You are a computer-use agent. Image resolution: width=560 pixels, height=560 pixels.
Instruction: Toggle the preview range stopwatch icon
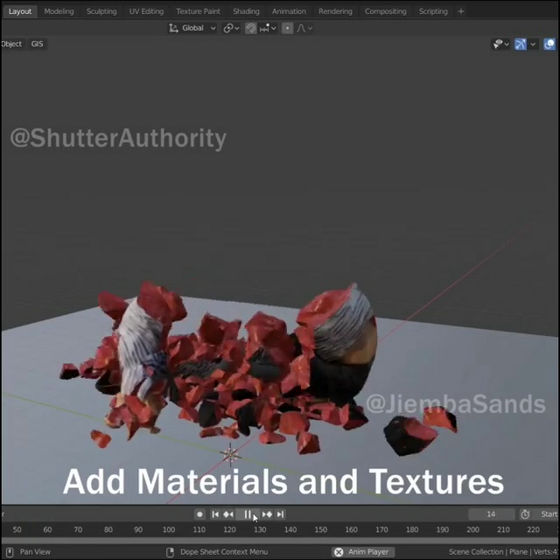[525, 514]
